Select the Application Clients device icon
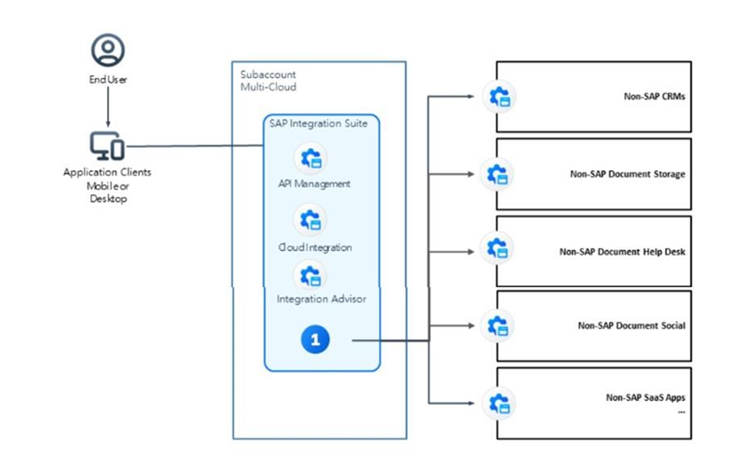Viewport: 738px width, 459px height. [x=107, y=147]
